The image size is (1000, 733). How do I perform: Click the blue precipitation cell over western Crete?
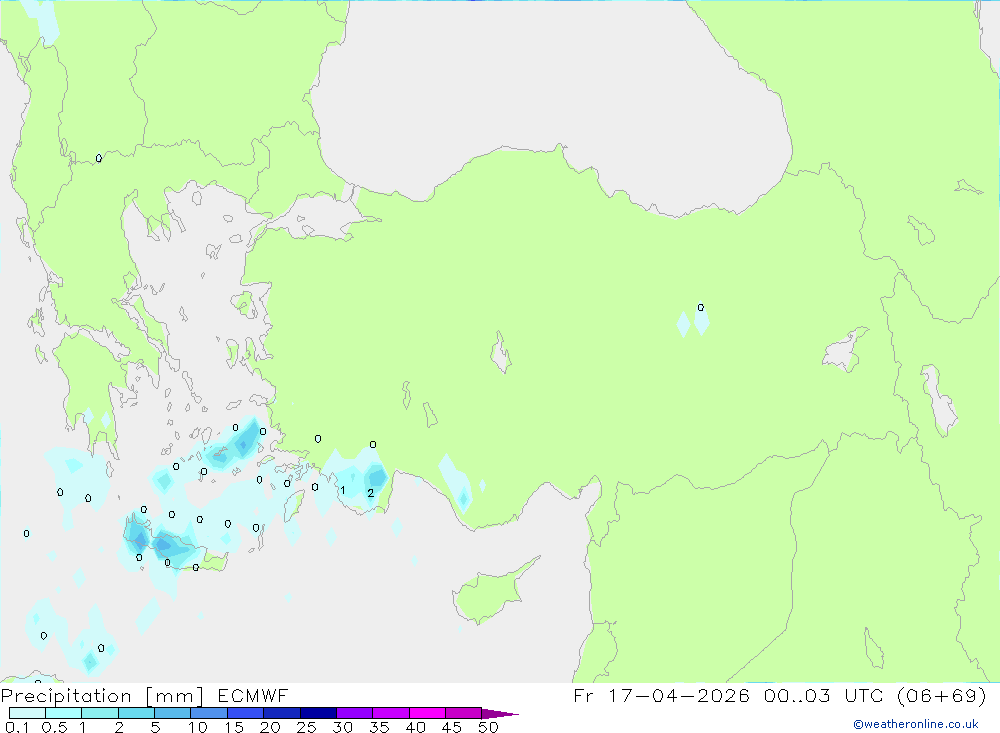tap(139, 538)
